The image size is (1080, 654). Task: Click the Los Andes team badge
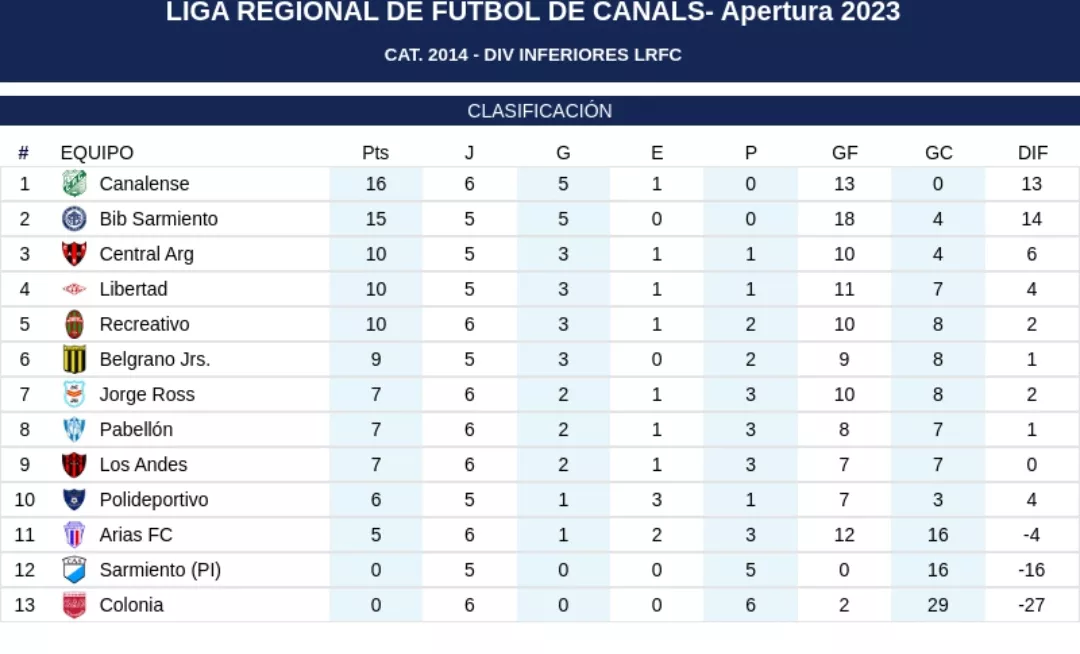point(74,464)
